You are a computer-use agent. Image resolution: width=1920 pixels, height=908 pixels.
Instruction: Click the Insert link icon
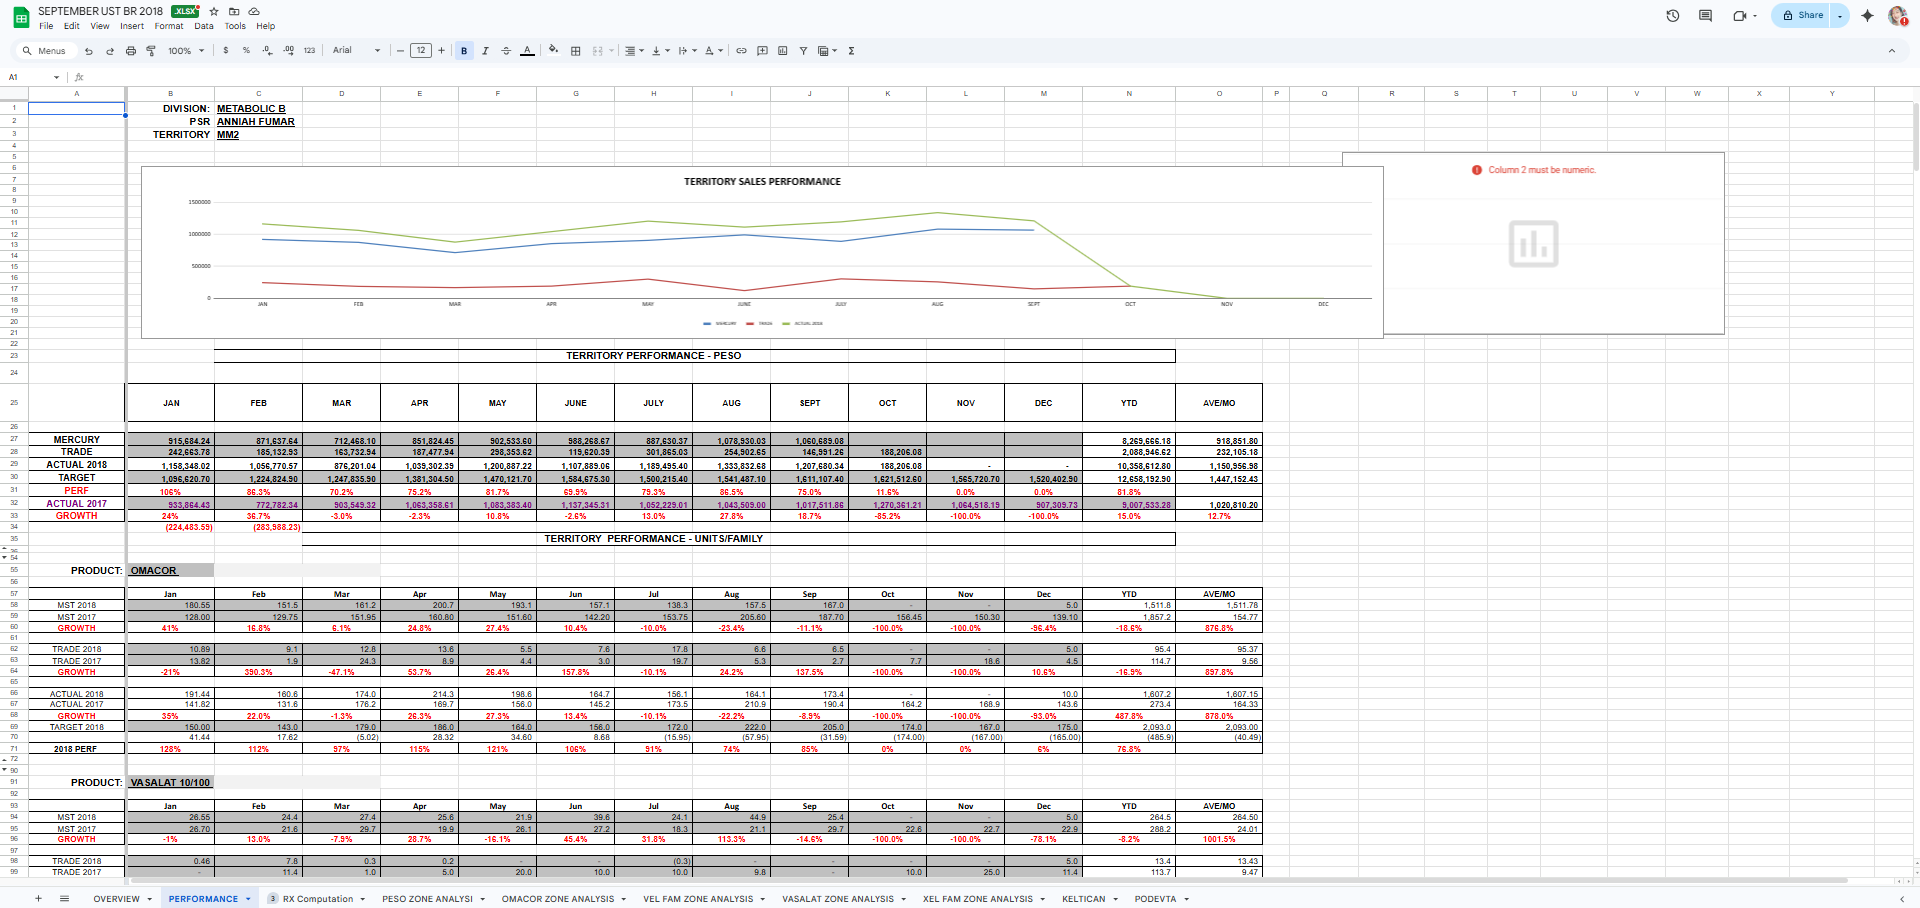tap(741, 51)
